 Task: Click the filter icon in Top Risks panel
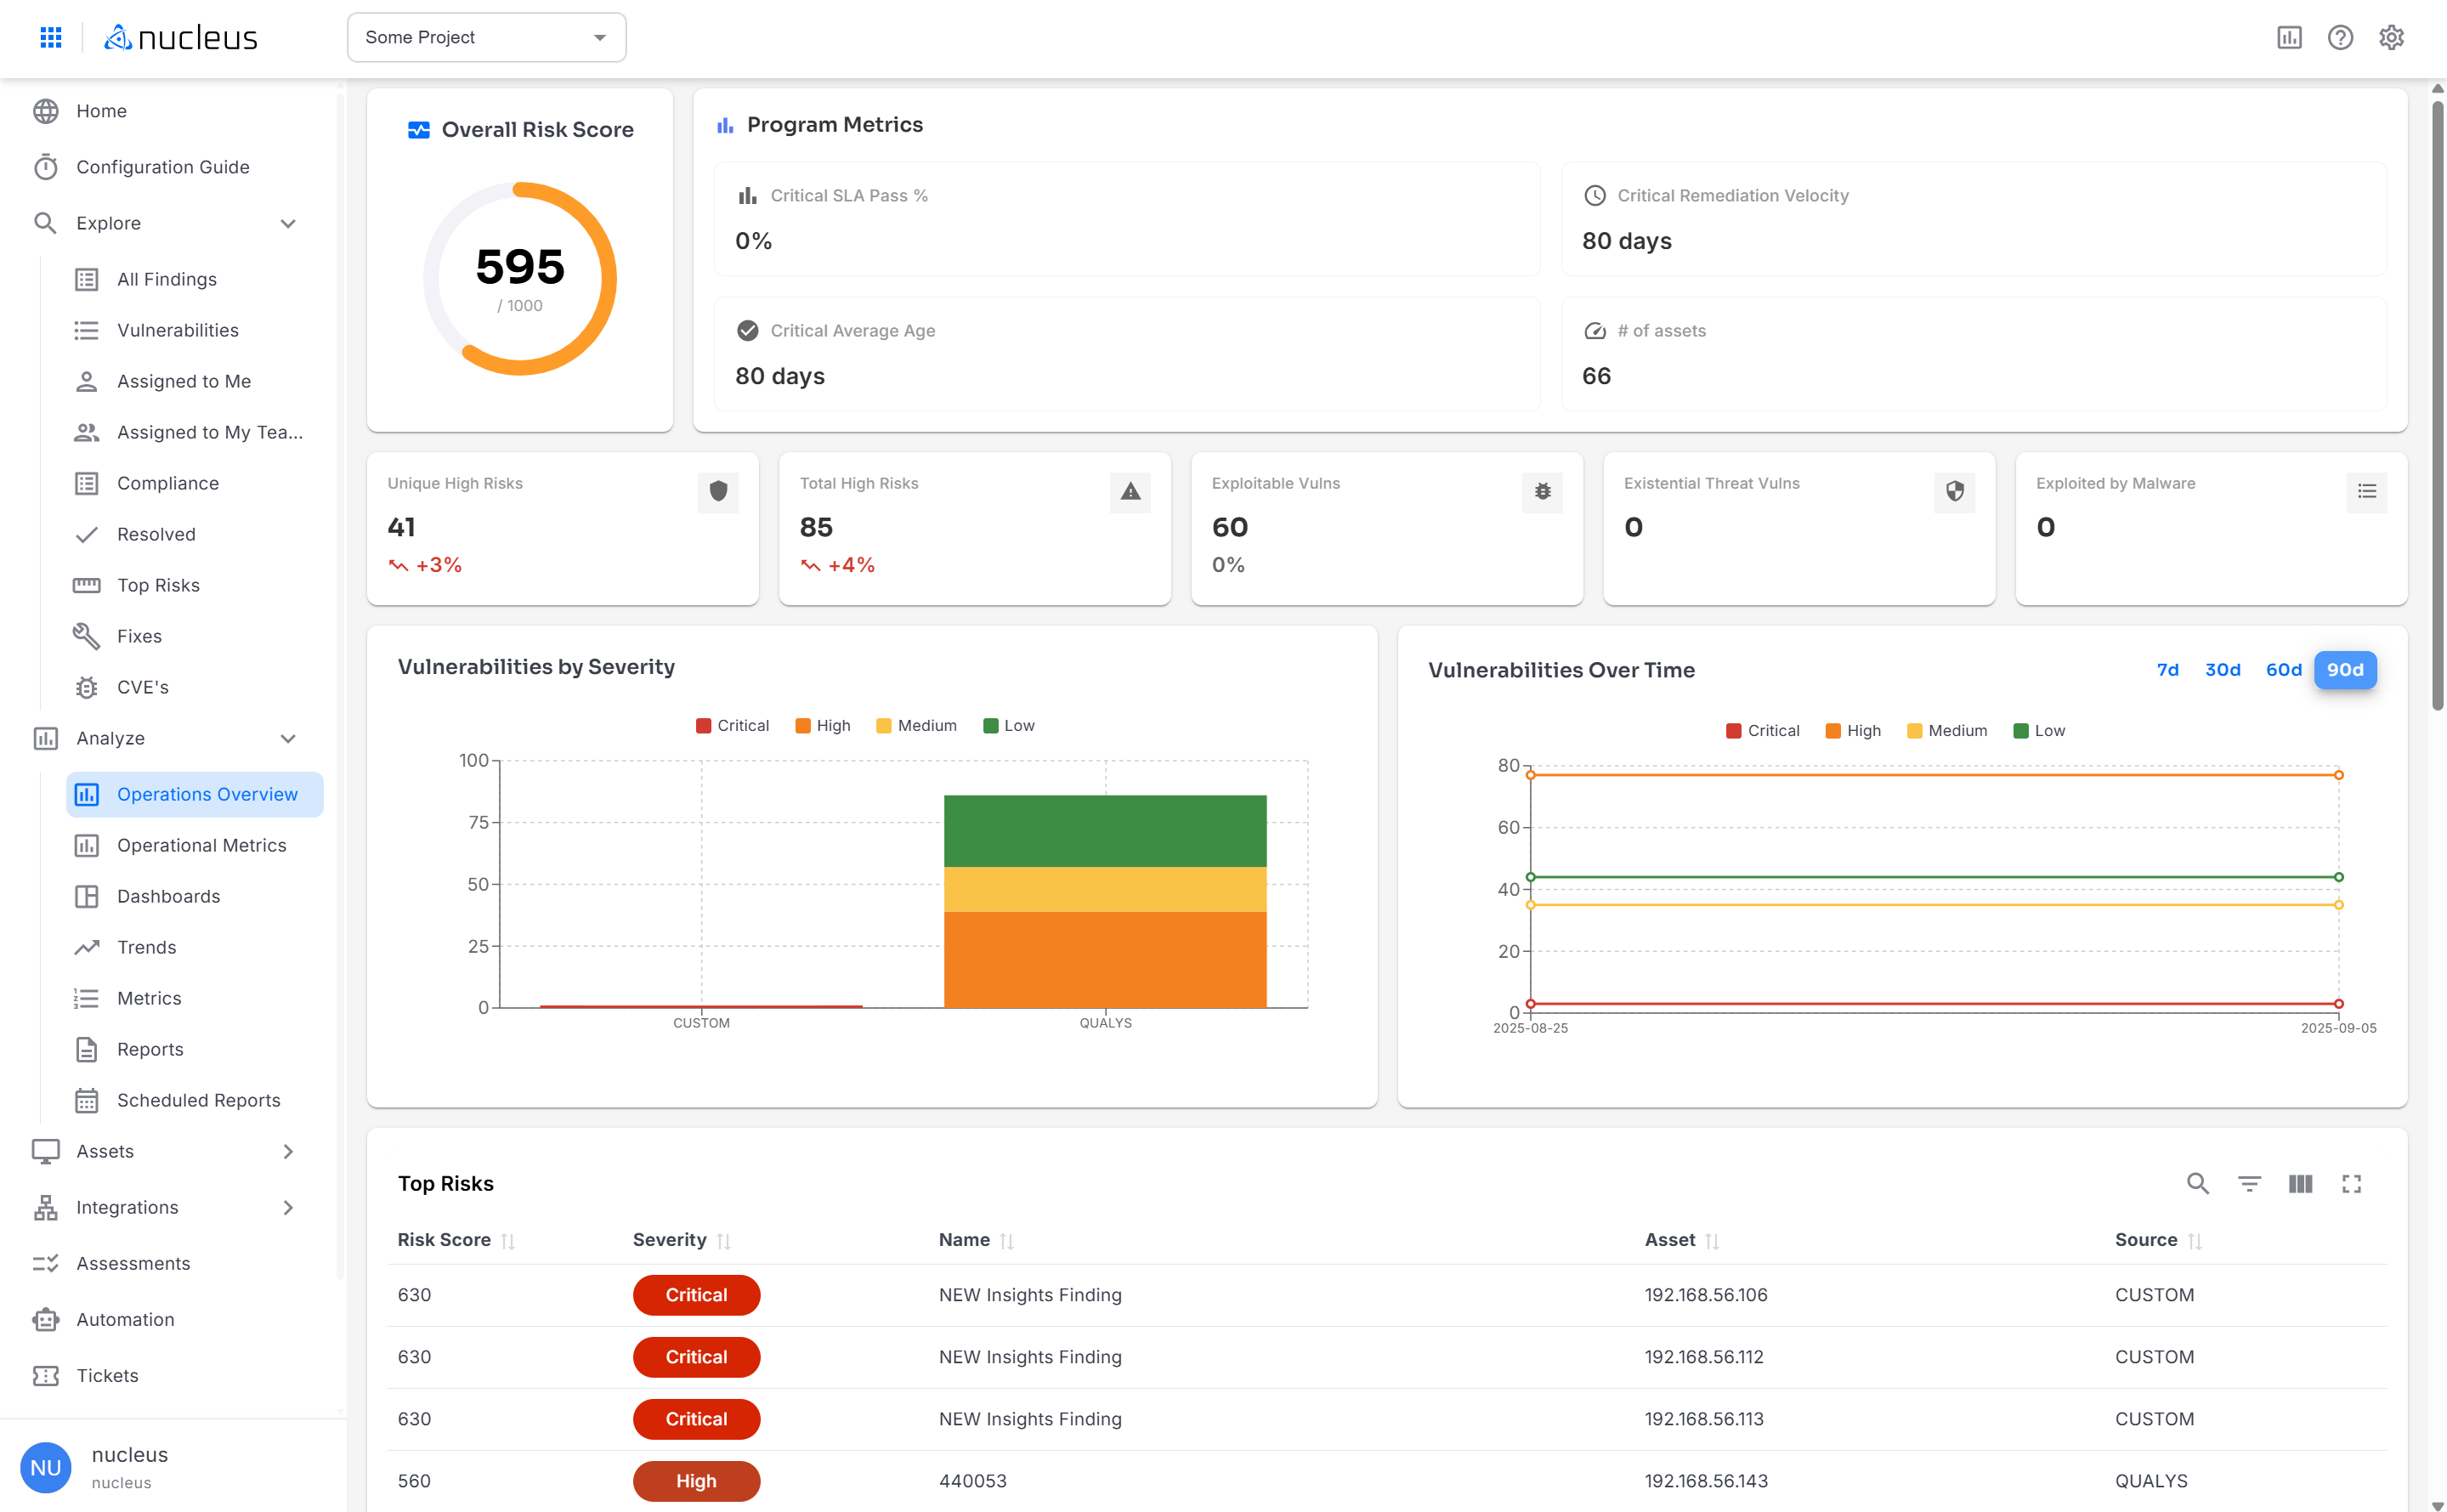tap(2249, 1183)
